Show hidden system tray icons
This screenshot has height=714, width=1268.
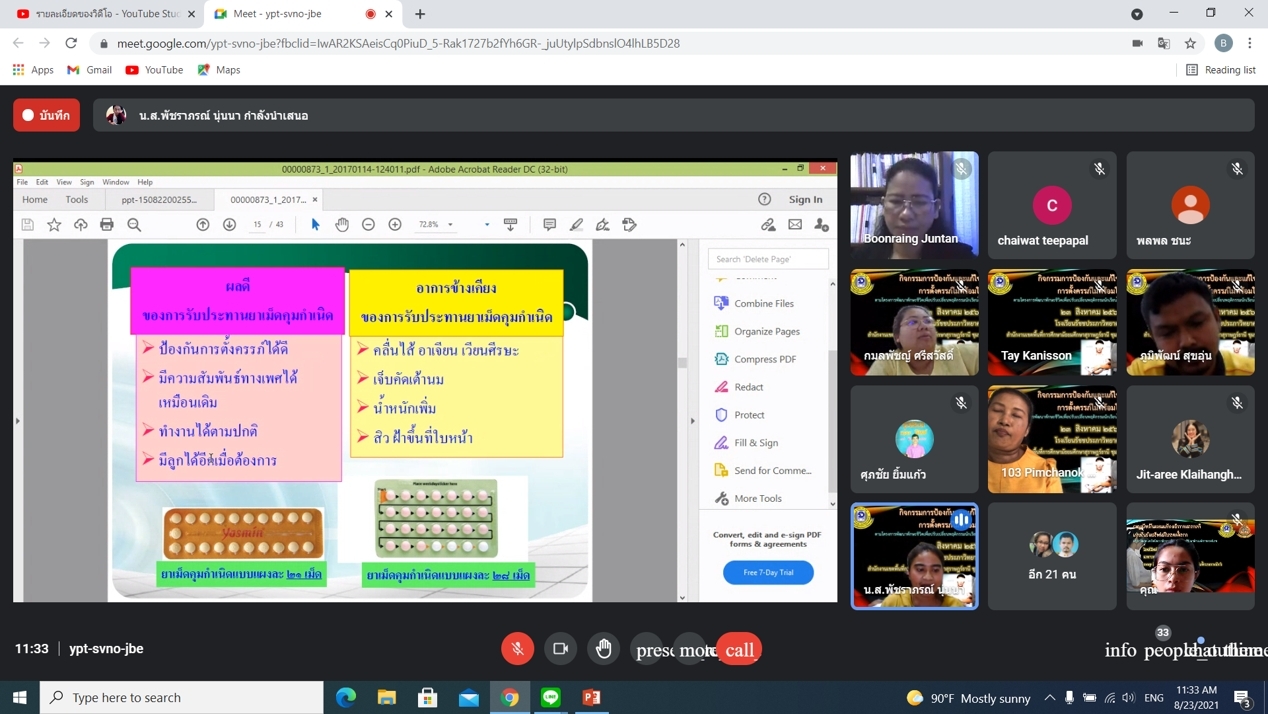point(1049,697)
